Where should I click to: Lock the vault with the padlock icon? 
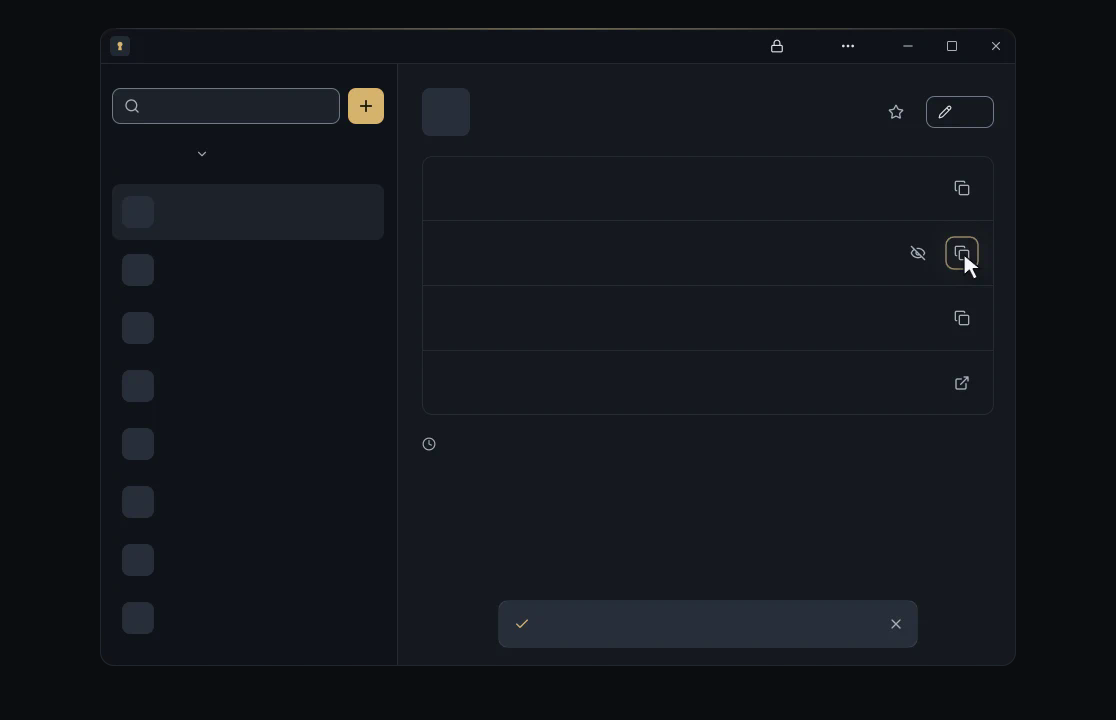click(777, 46)
